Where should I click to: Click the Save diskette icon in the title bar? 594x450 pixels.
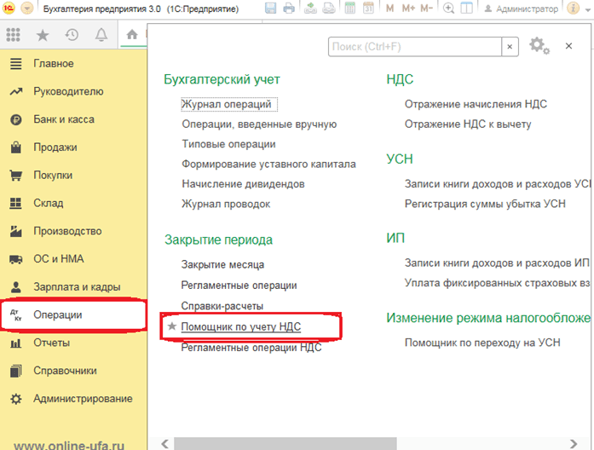point(270,8)
